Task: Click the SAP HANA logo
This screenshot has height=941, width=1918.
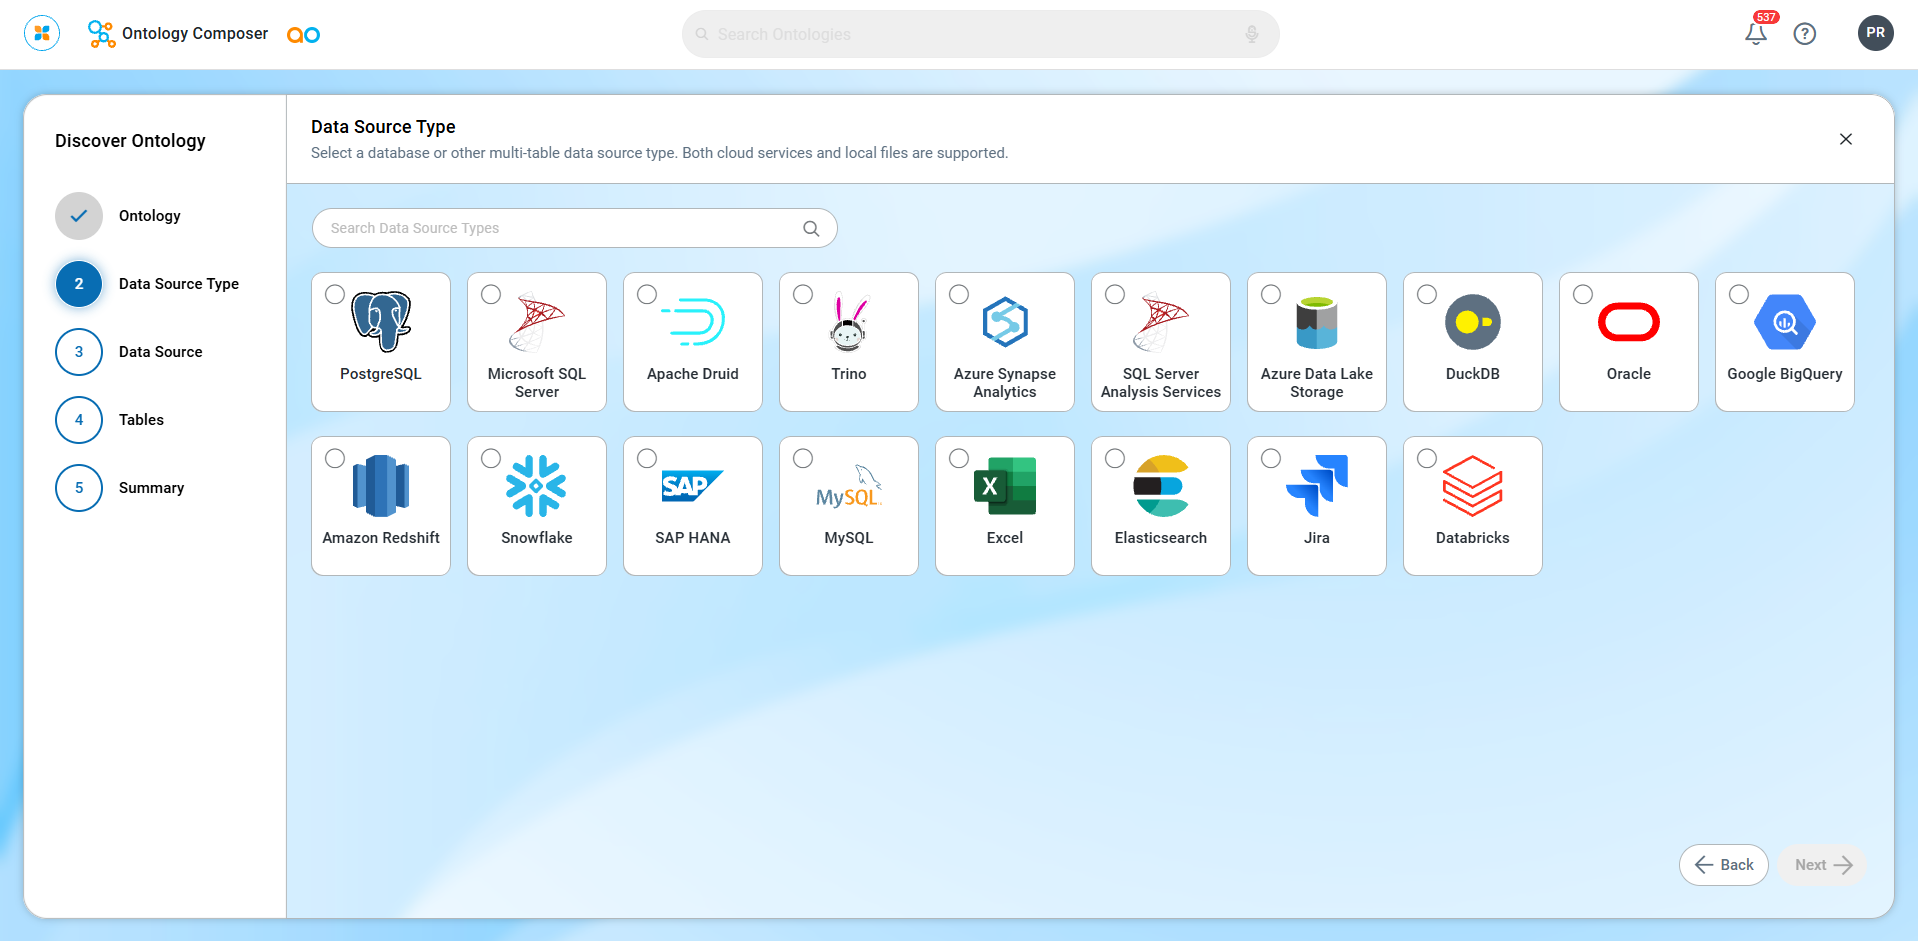Action: 693,486
